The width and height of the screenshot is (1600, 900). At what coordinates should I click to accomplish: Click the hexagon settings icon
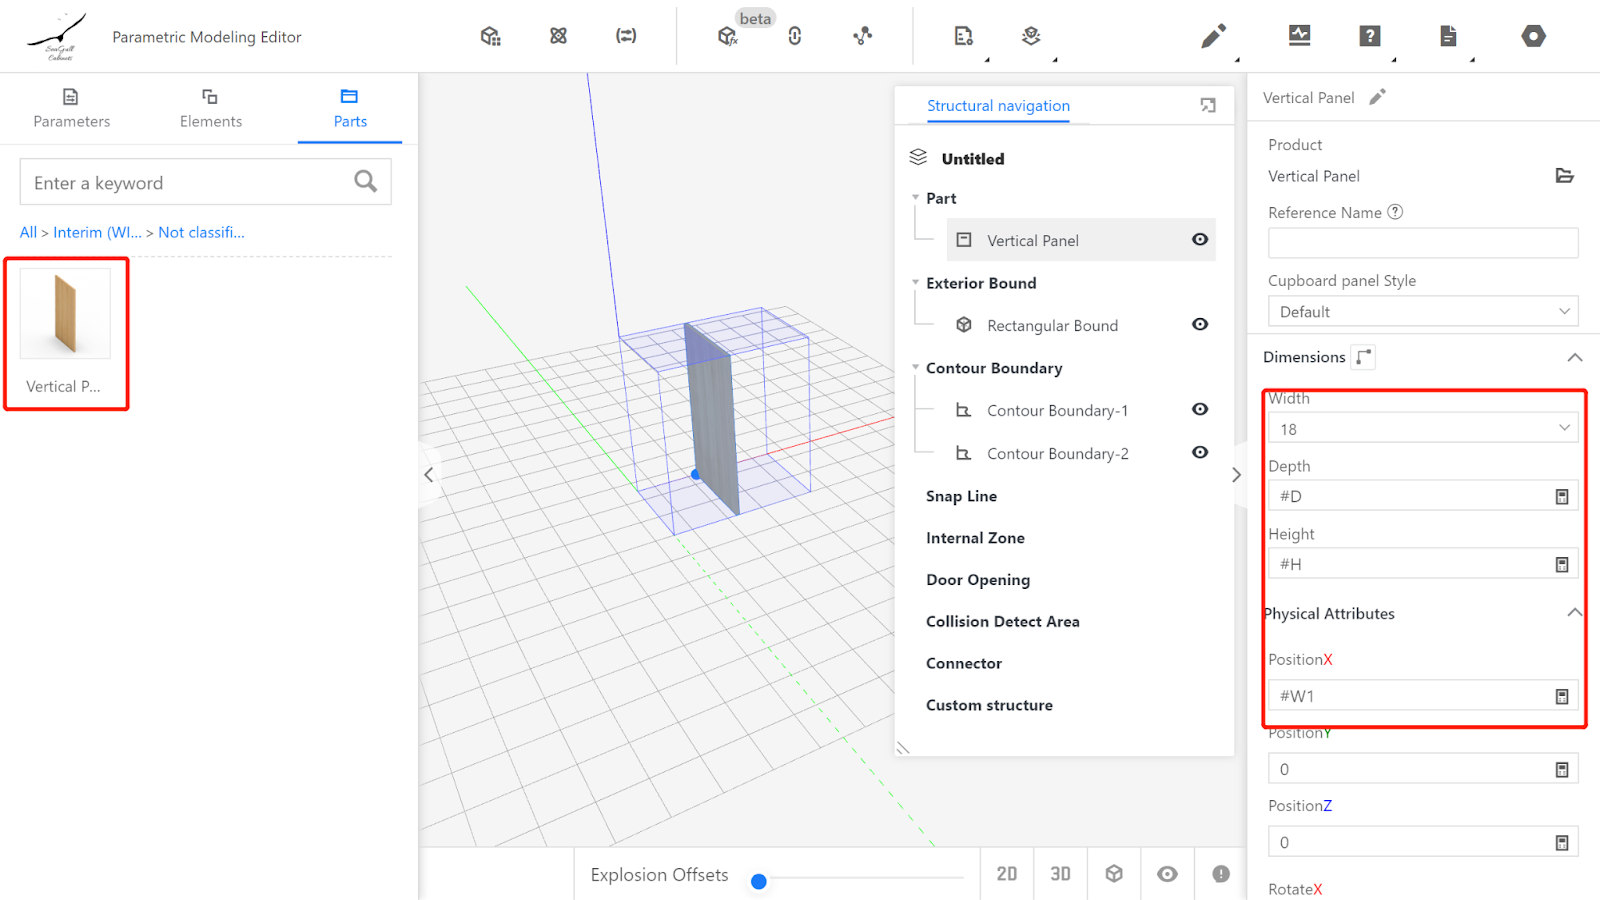point(1533,37)
